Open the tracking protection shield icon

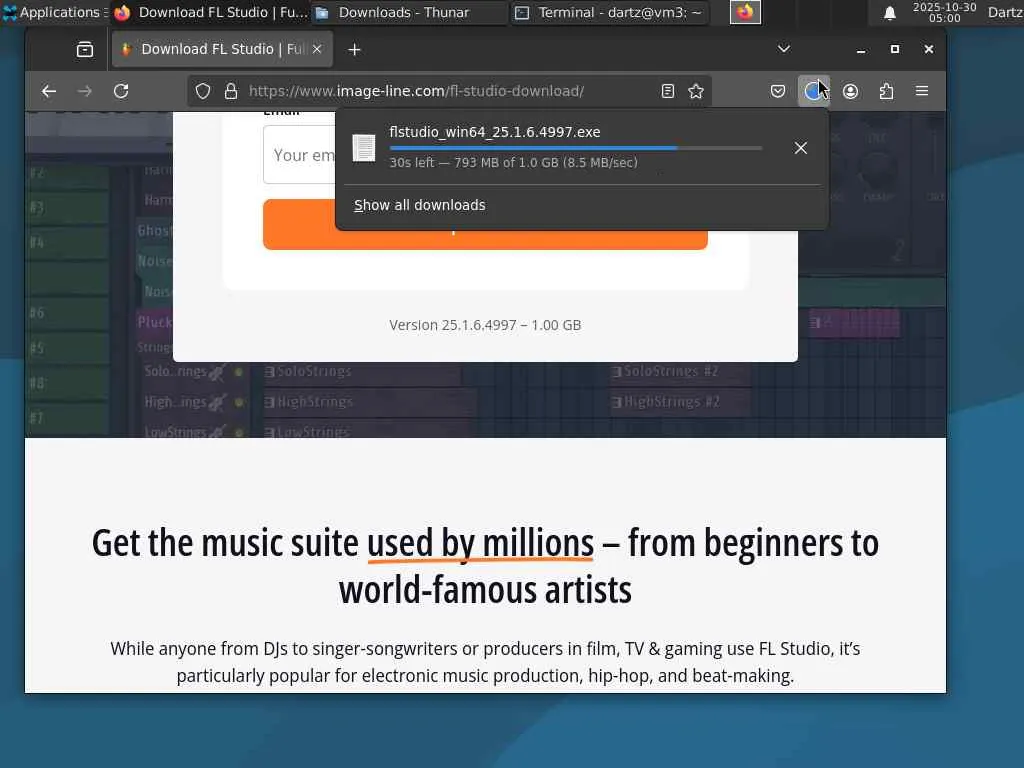pos(203,91)
